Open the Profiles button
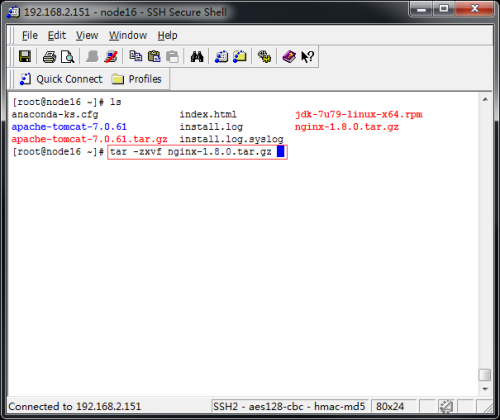500x420 pixels. [136, 79]
